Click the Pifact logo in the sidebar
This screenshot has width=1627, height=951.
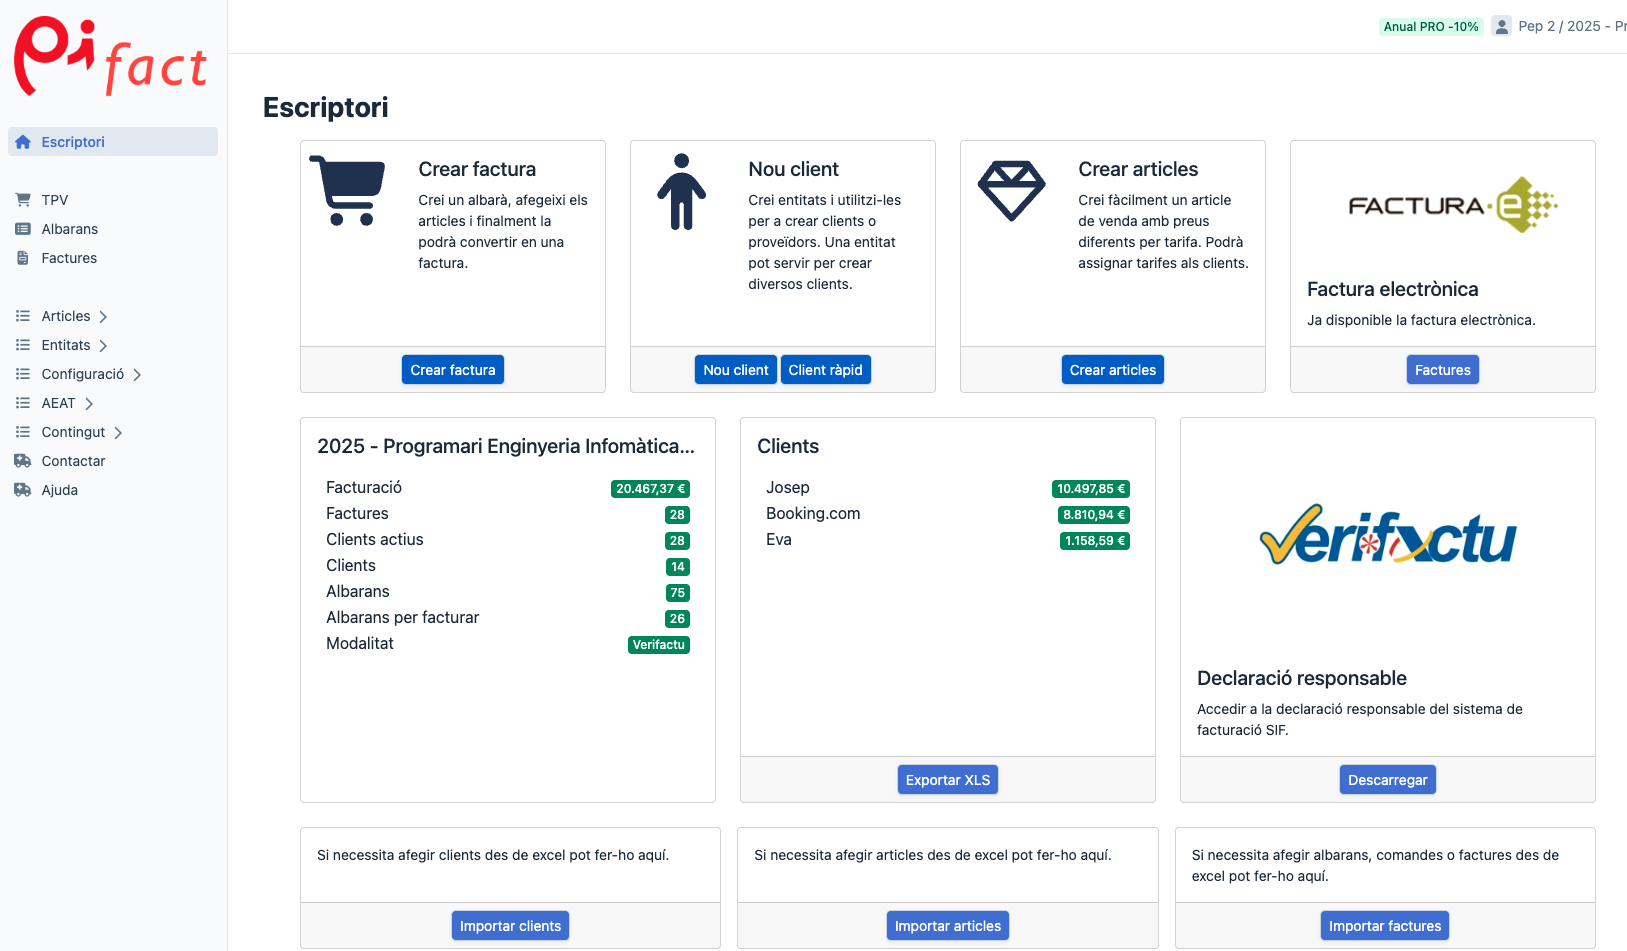(111, 58)
